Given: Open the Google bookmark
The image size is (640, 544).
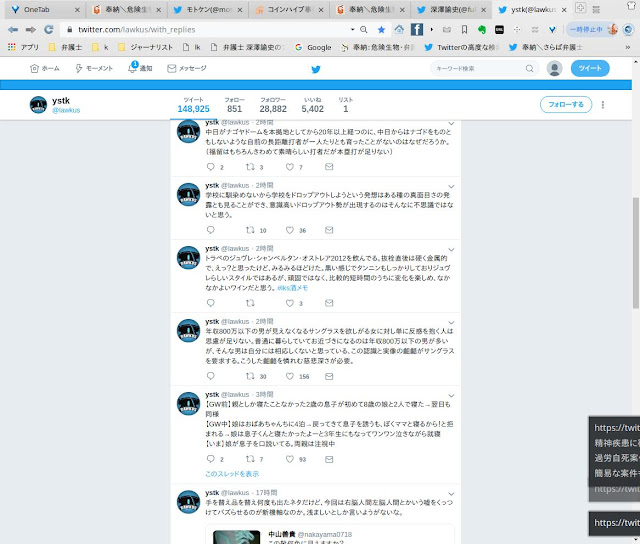Looking at the screenshot, I should pyautogui.click(x=313, y=47).
